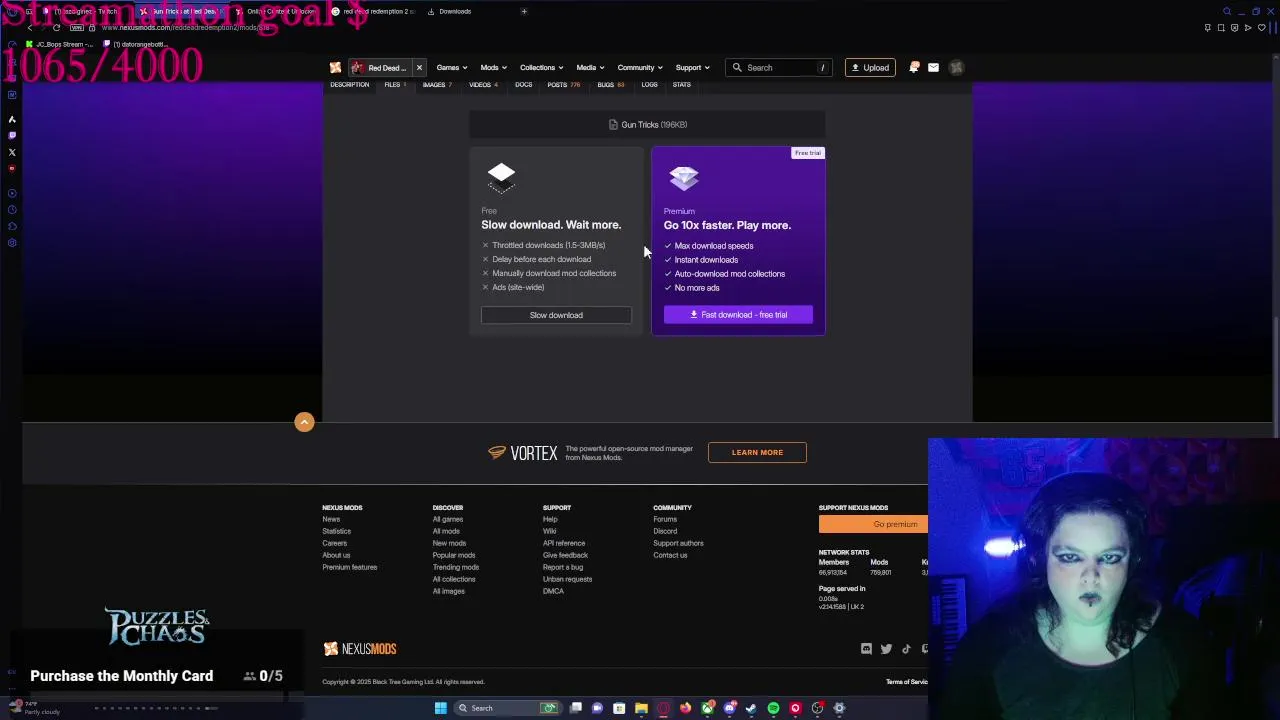Click the Nexus Mods search field
The image size is (1280, 720).
(780, 68)
